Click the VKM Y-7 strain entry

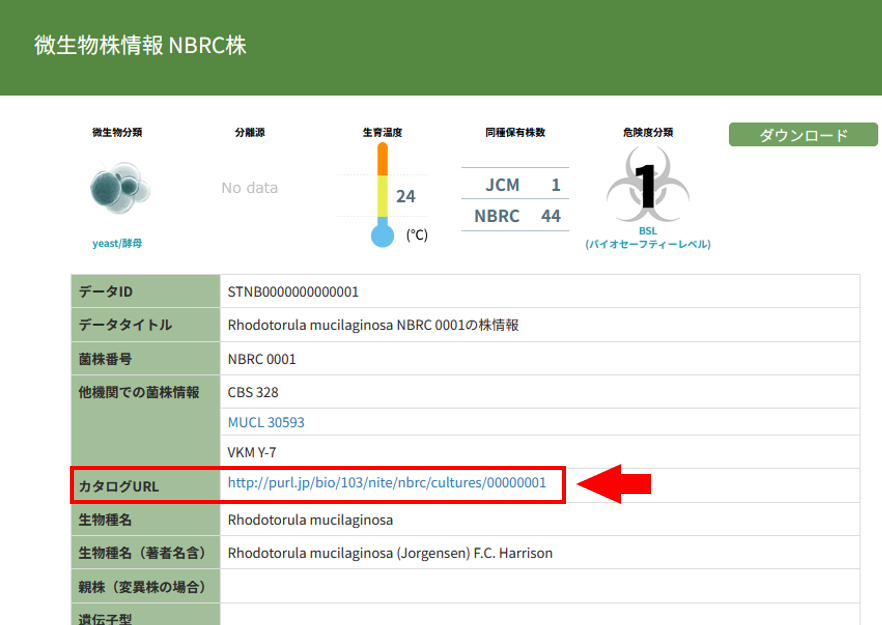pos(252,452)
